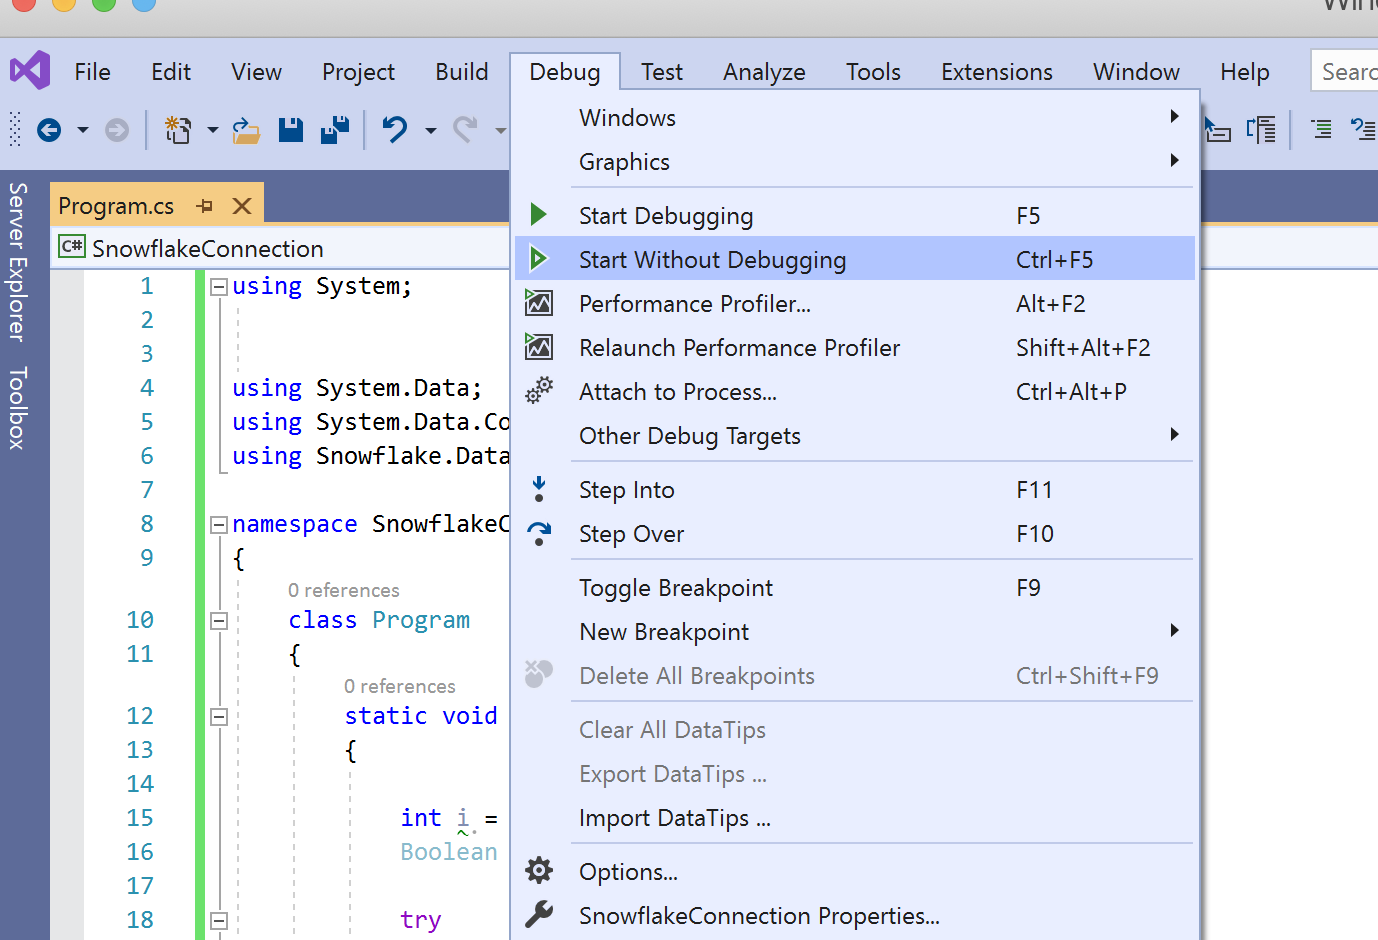Click the Performance Profiler chart icon
The image size is (1378, 940).
click(539, 302)
